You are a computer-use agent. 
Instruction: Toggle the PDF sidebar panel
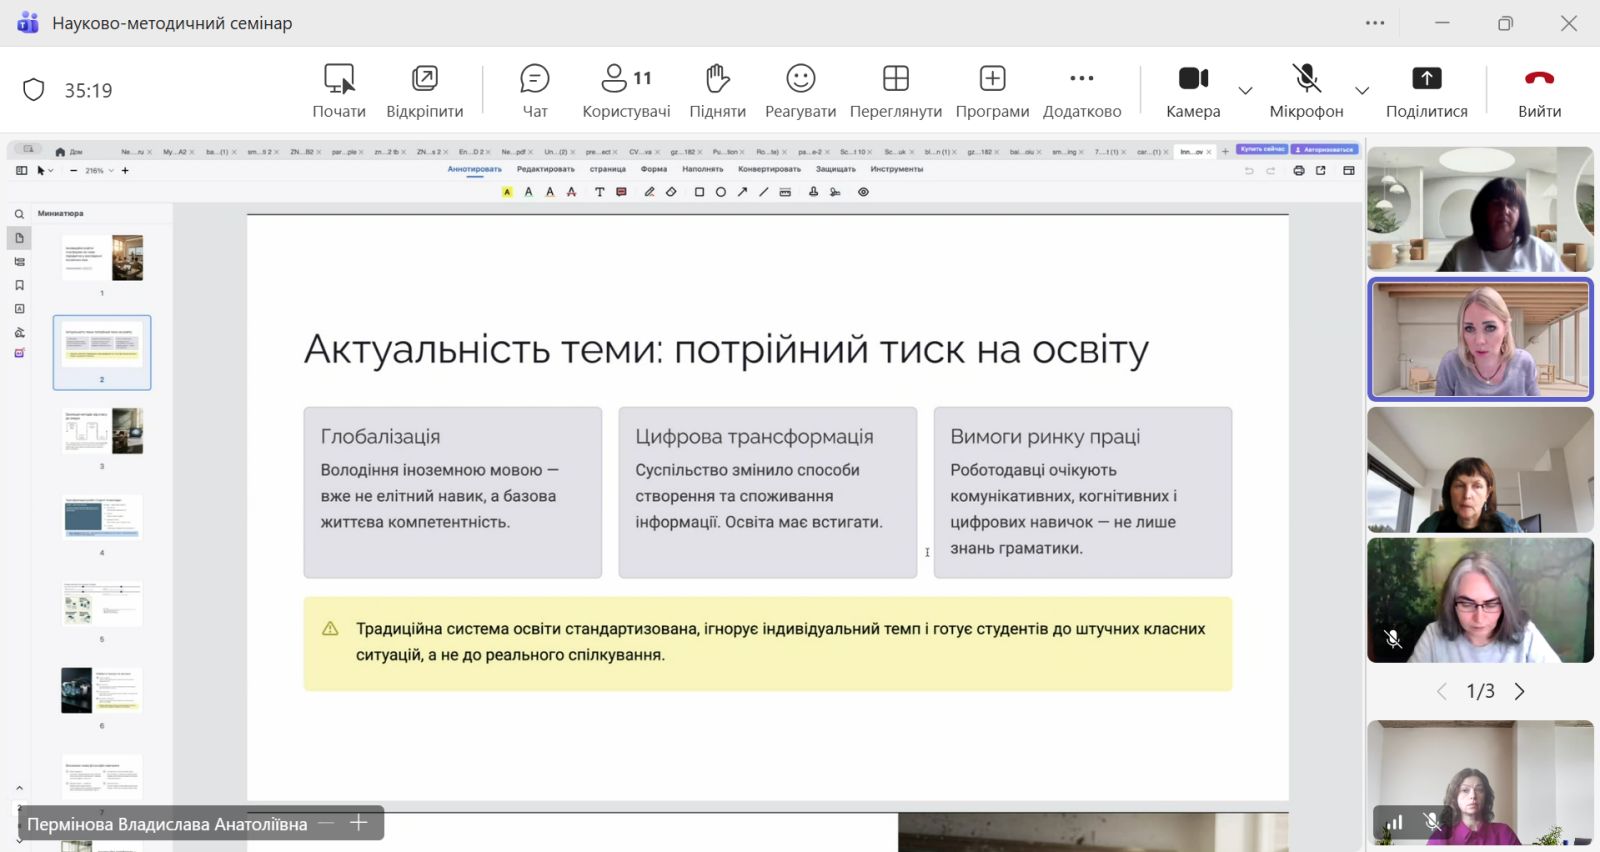point(21,171)
